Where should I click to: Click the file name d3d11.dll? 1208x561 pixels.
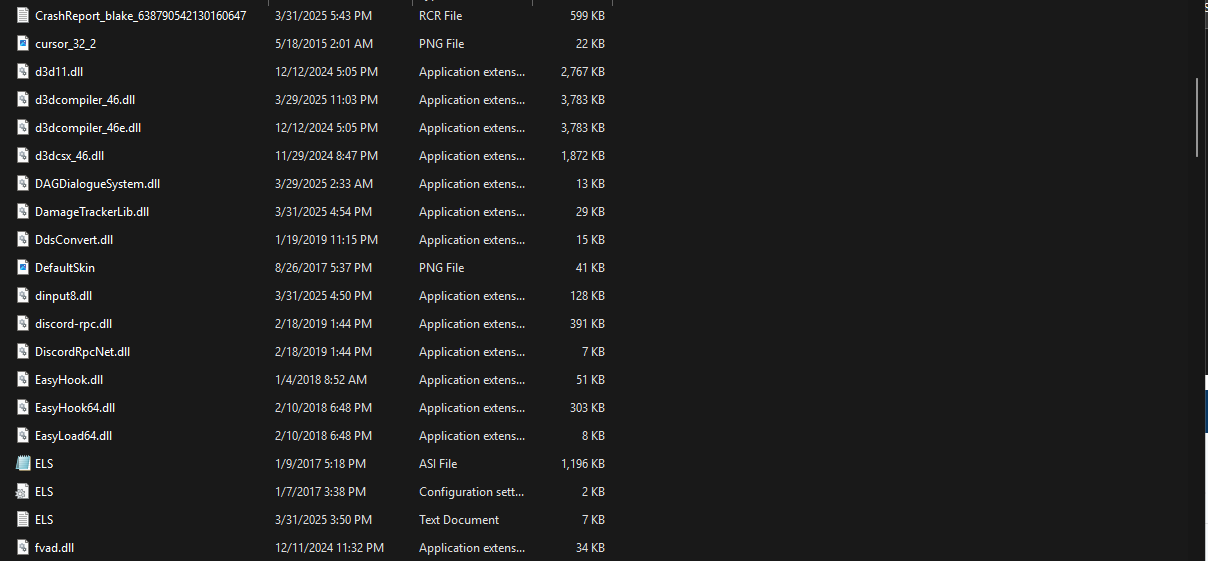[x=60, y=72]
